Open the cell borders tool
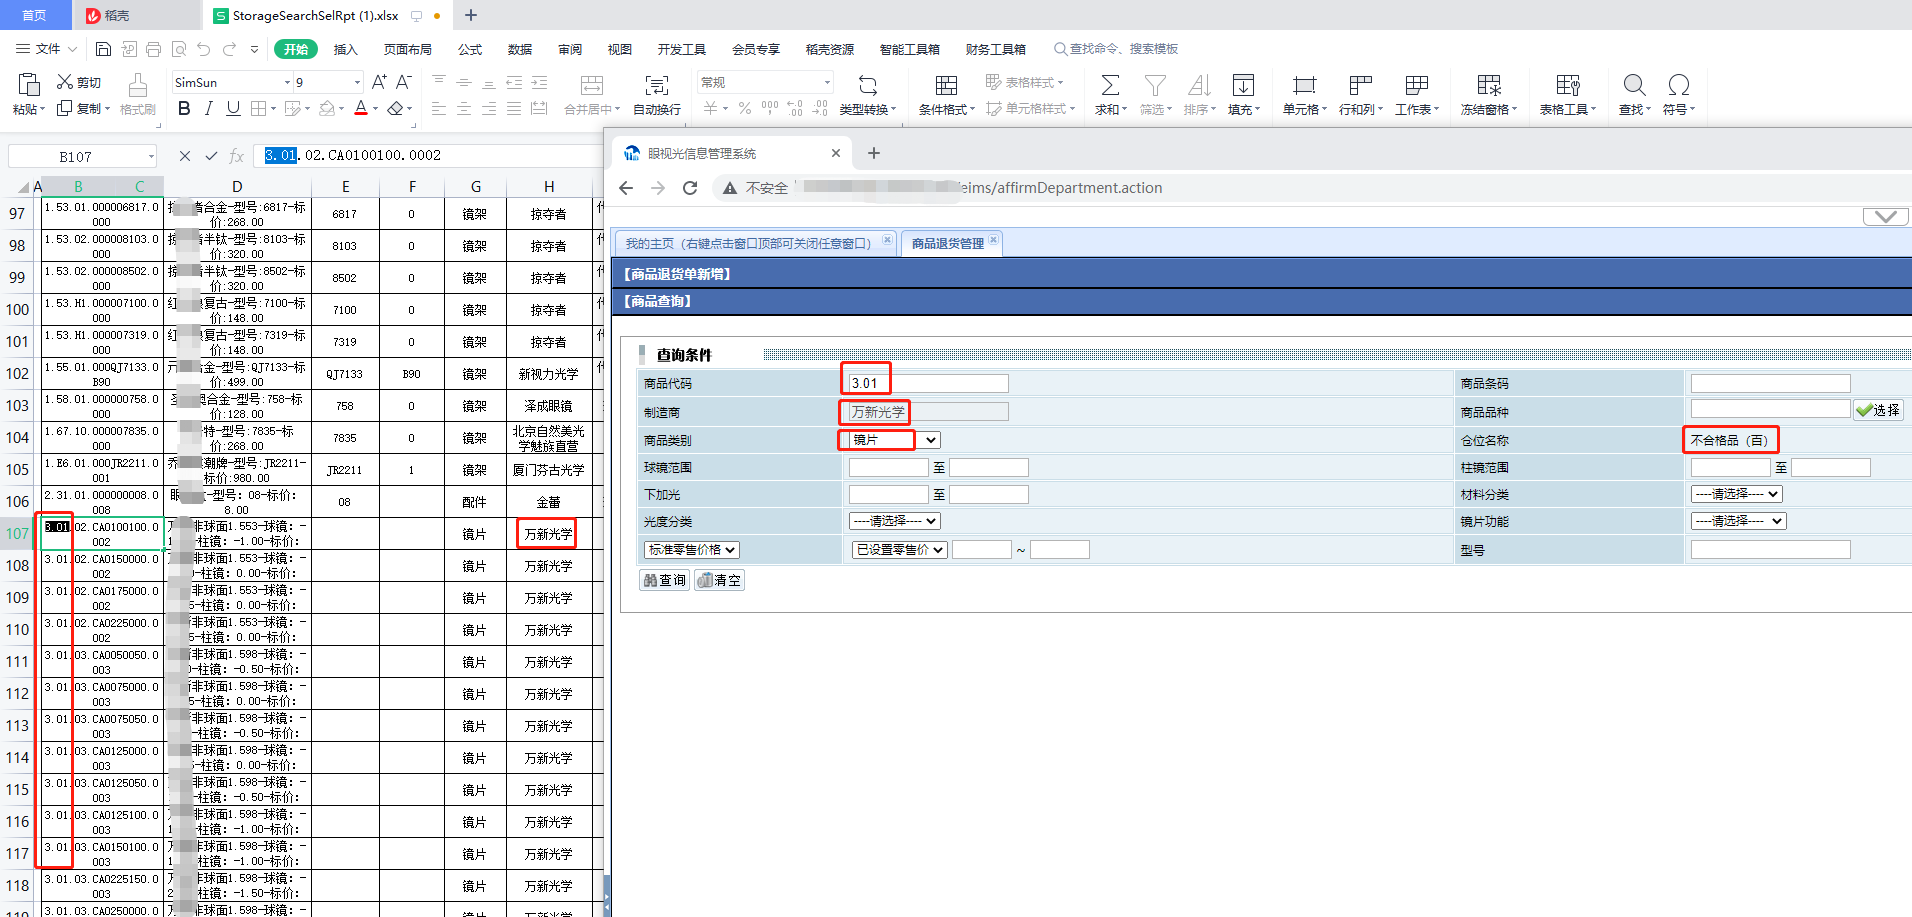 pos(258,108)
